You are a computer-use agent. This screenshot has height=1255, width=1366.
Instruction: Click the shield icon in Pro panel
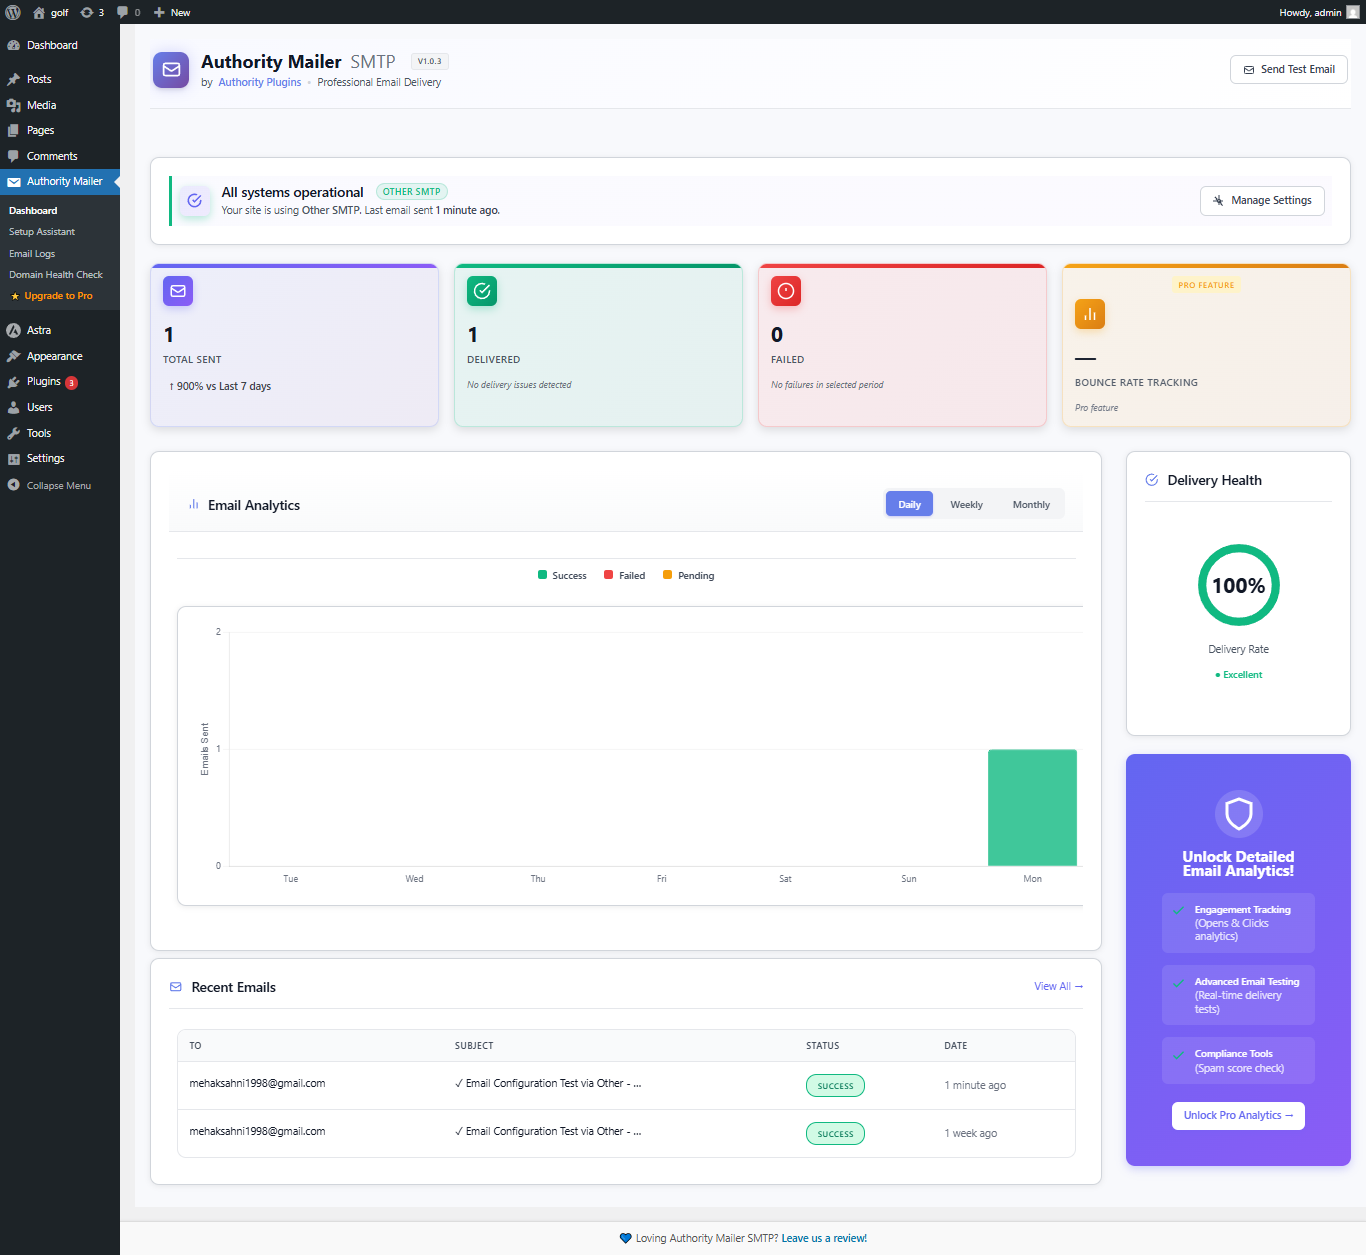click(1239, 814)
